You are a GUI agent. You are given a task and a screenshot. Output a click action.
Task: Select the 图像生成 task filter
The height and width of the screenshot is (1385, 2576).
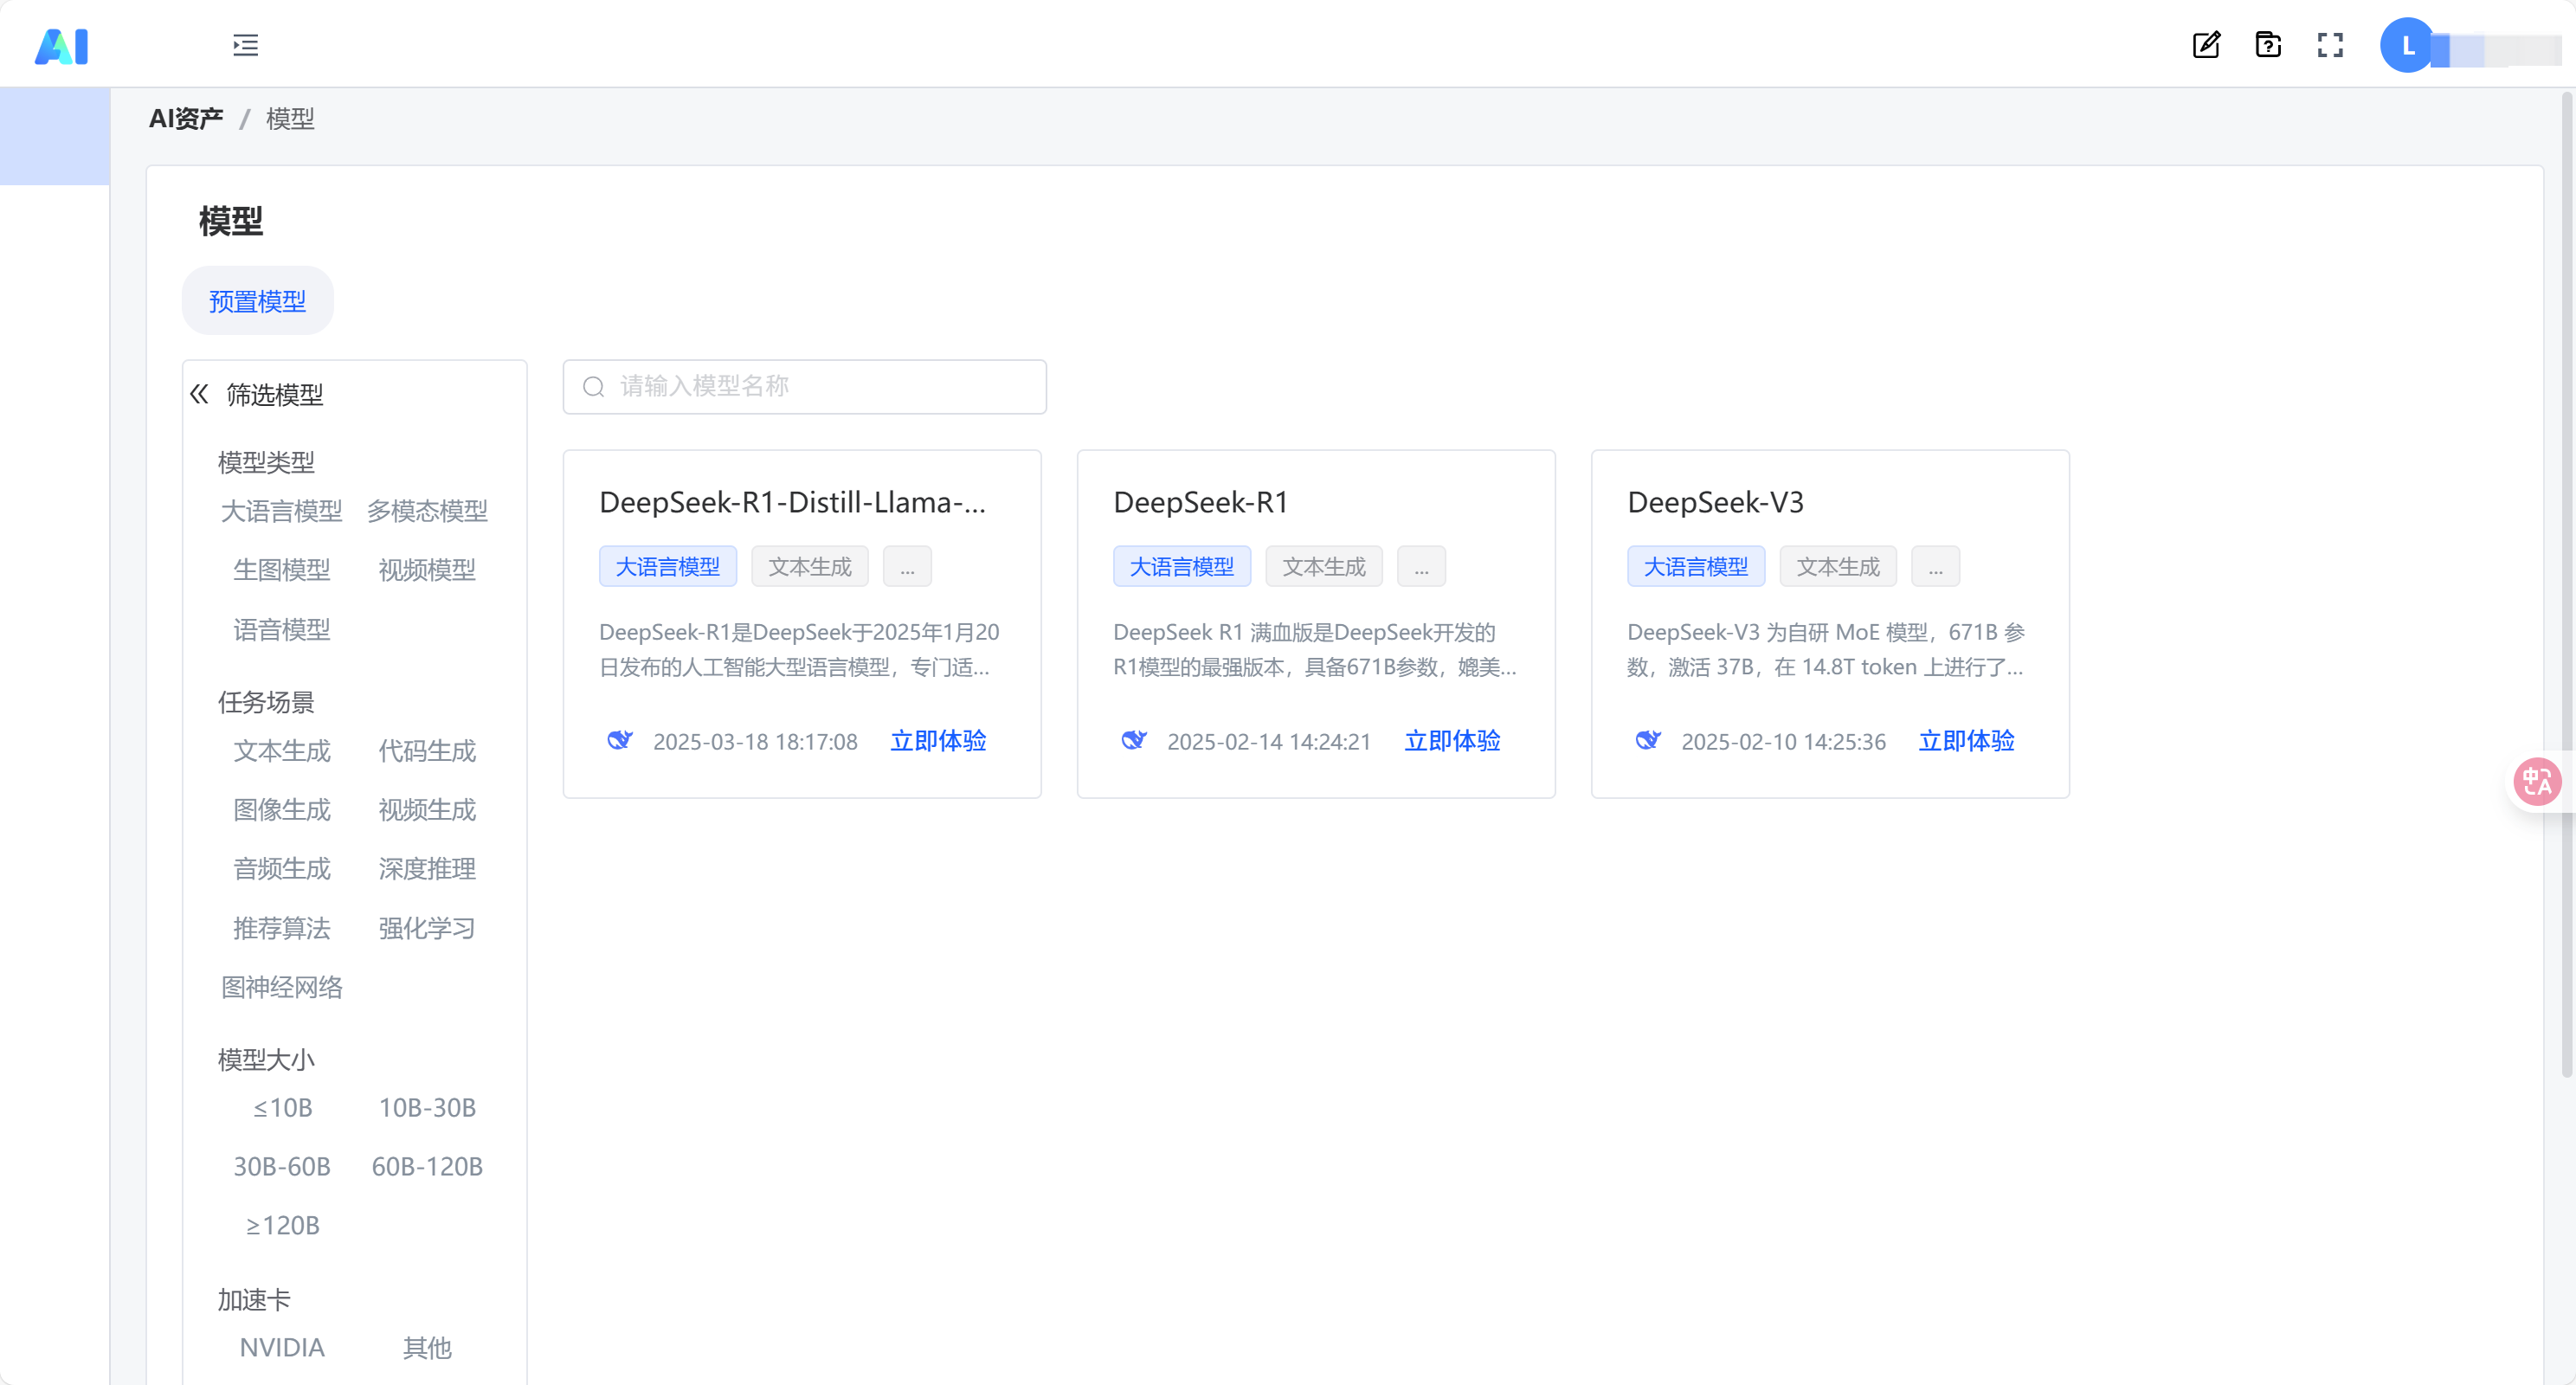click(x=281, y=810)
